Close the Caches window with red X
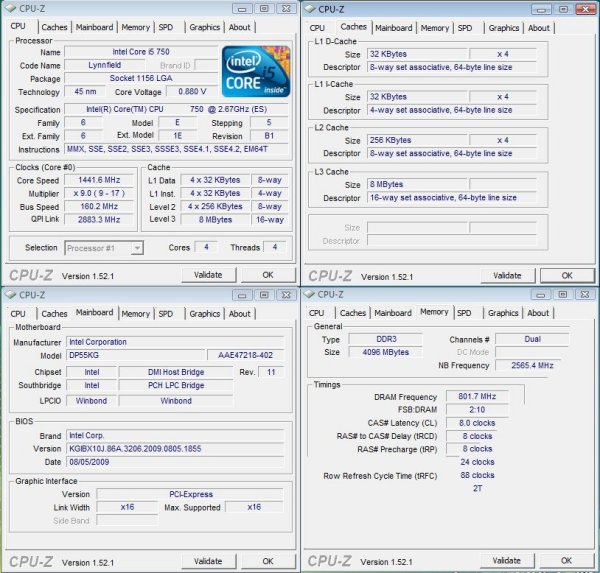 (585, 9)
